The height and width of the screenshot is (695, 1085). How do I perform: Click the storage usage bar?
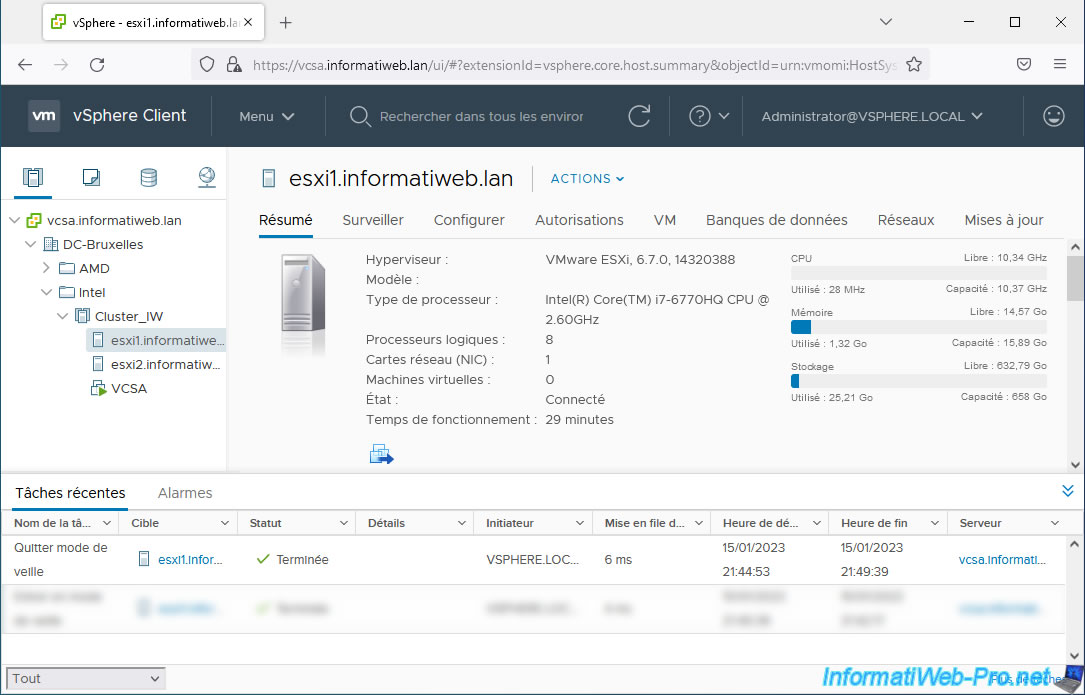(x=918, y=381)
